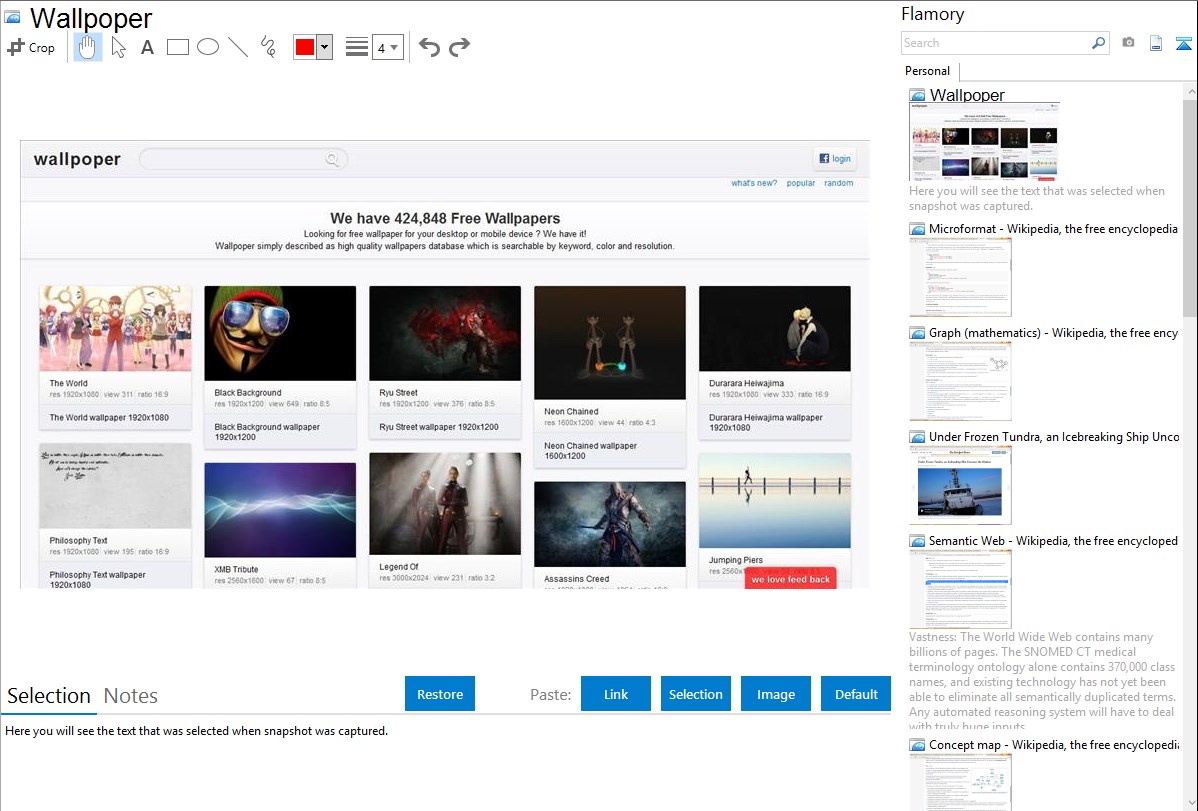
Task: Switch to the Notes tab
Action: point(130,696)
